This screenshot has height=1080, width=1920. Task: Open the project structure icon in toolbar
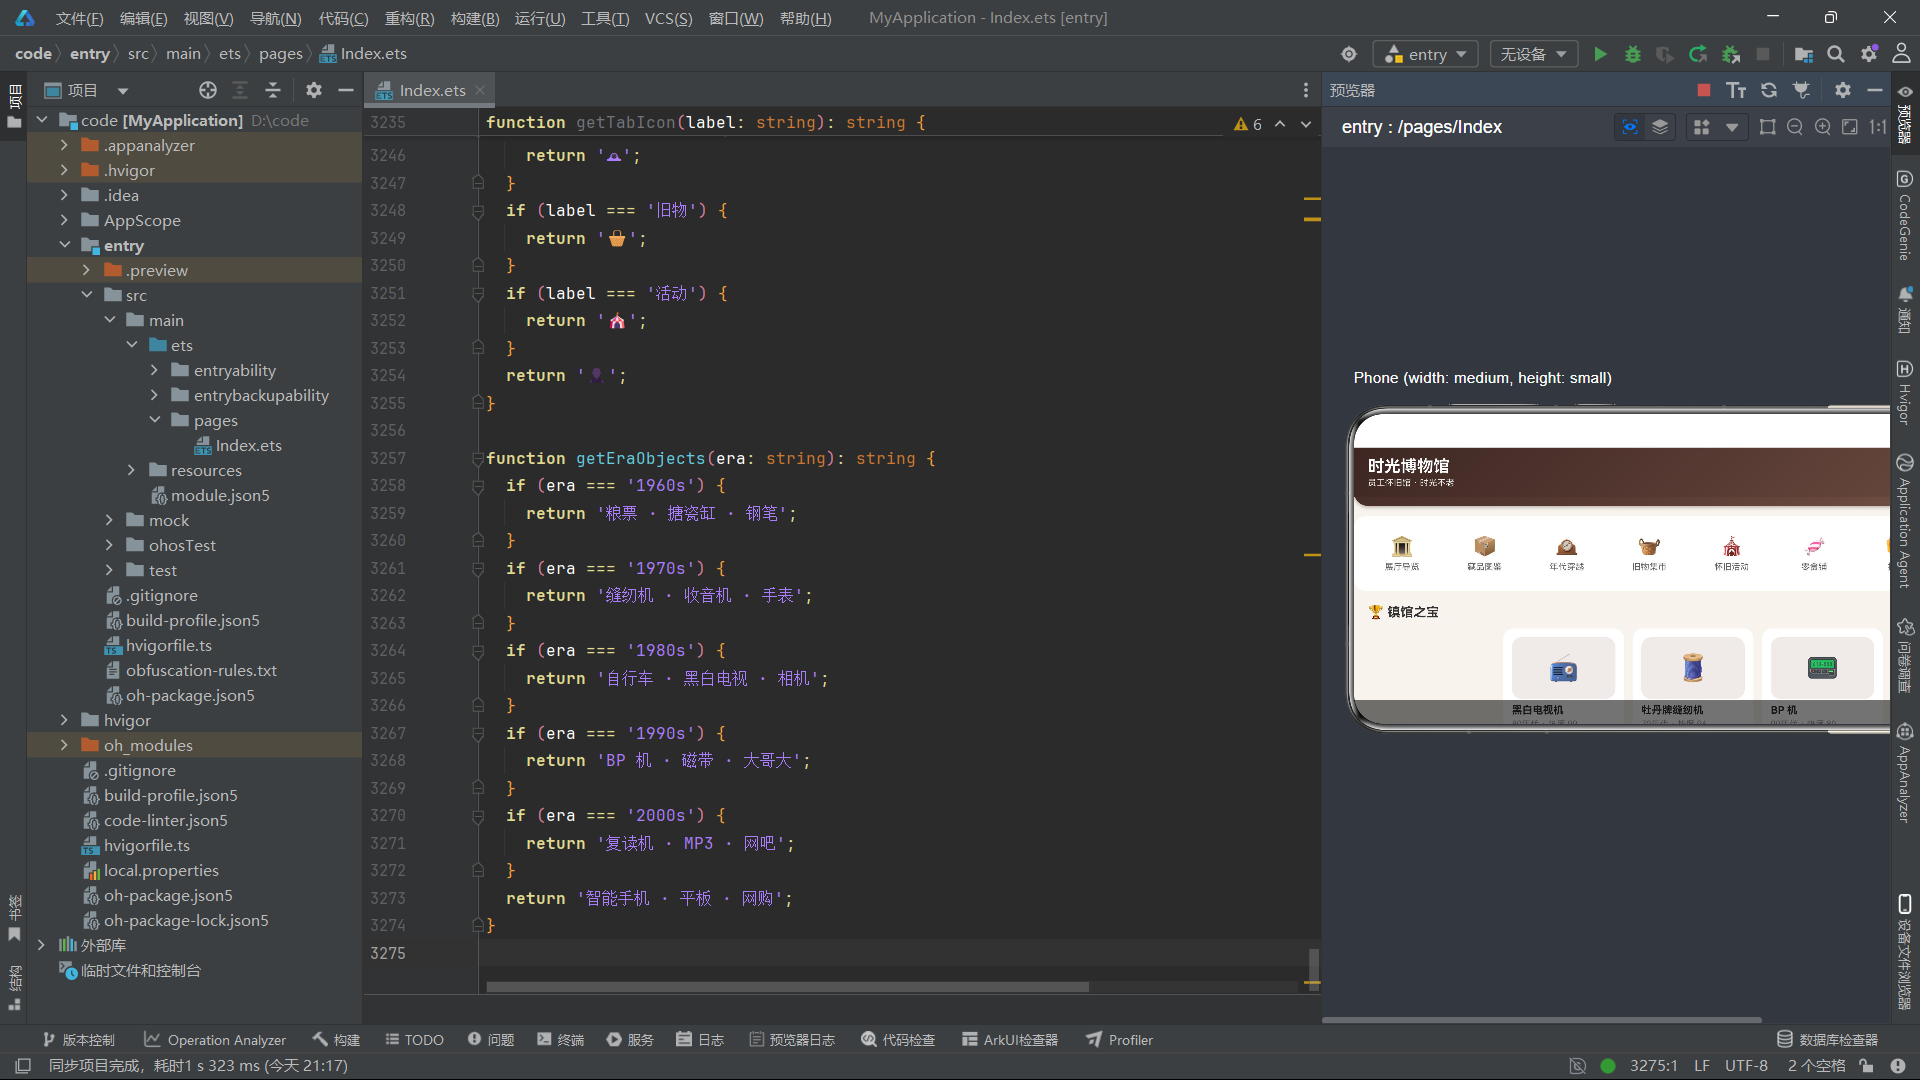(x=1803, y=54)
